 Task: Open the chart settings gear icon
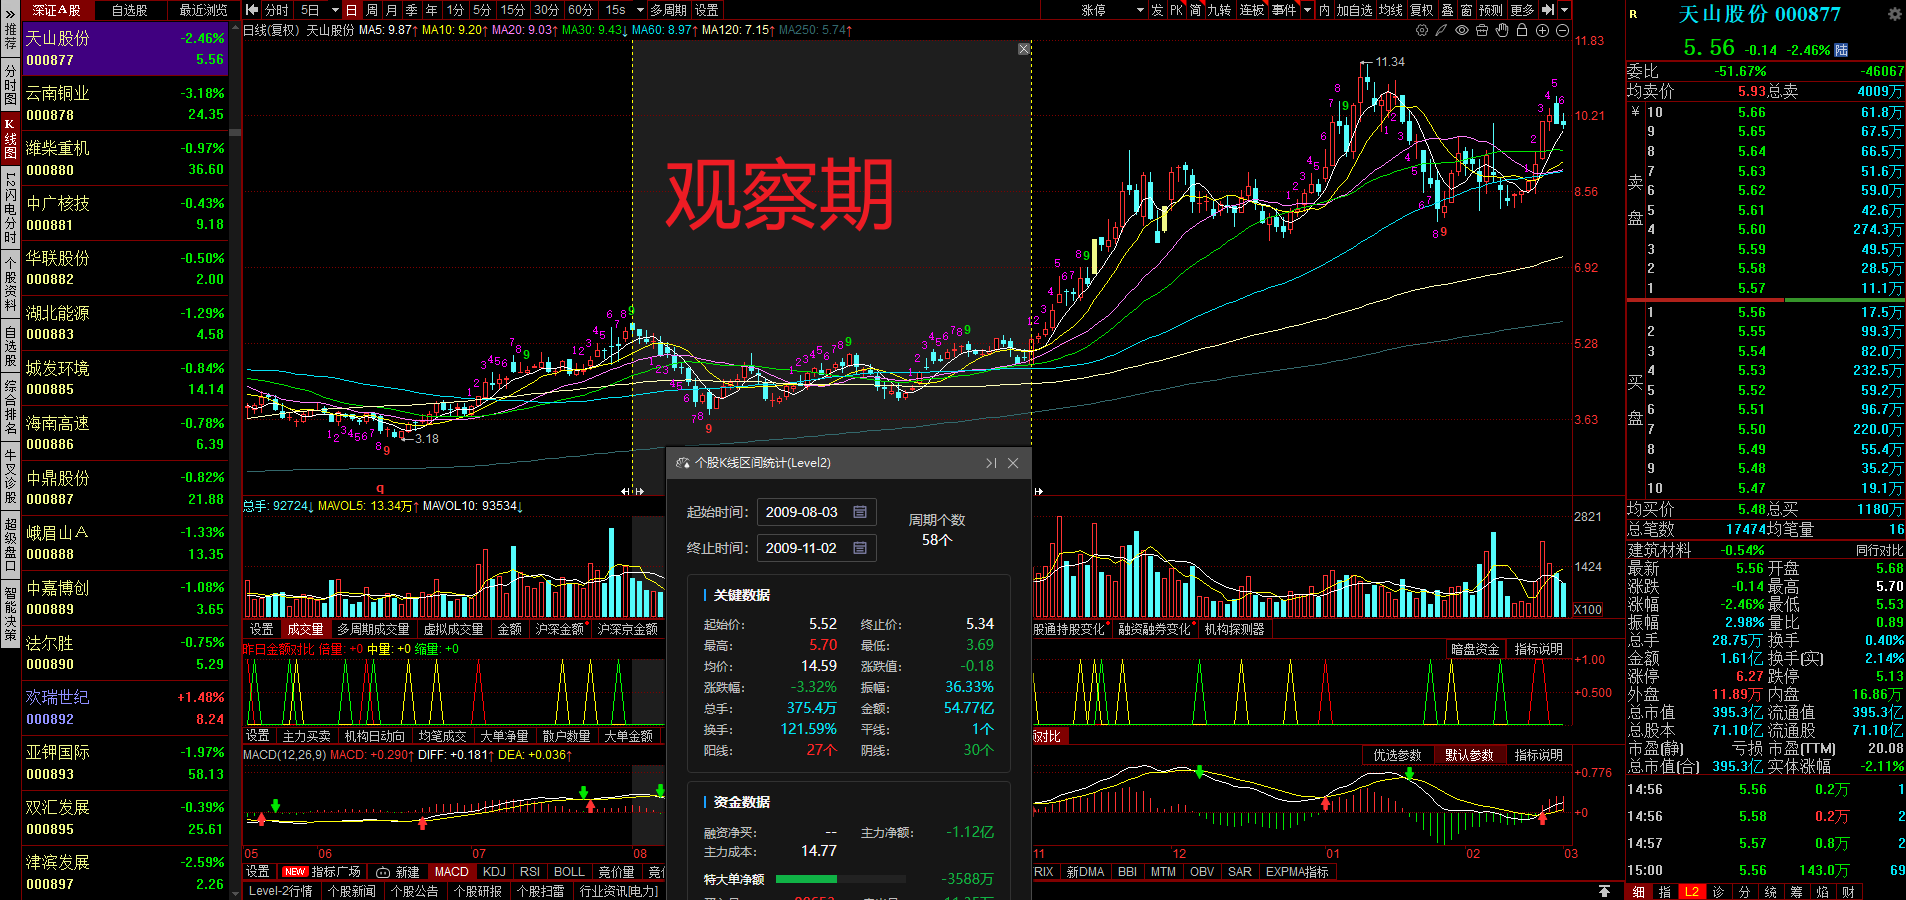1422,31
